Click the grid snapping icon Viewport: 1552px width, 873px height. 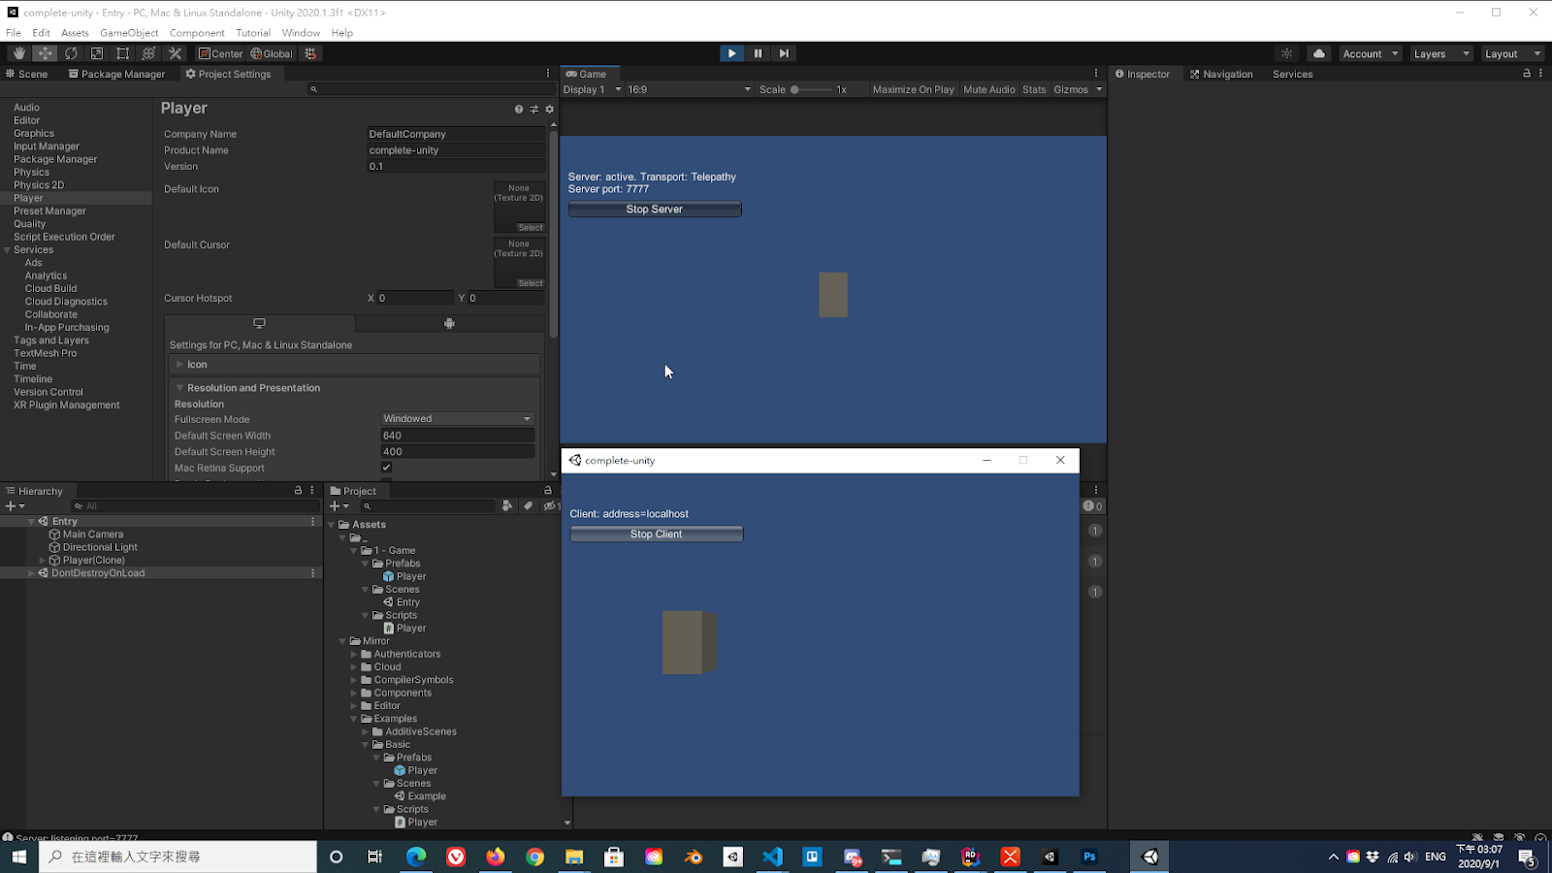pos(311,54)
